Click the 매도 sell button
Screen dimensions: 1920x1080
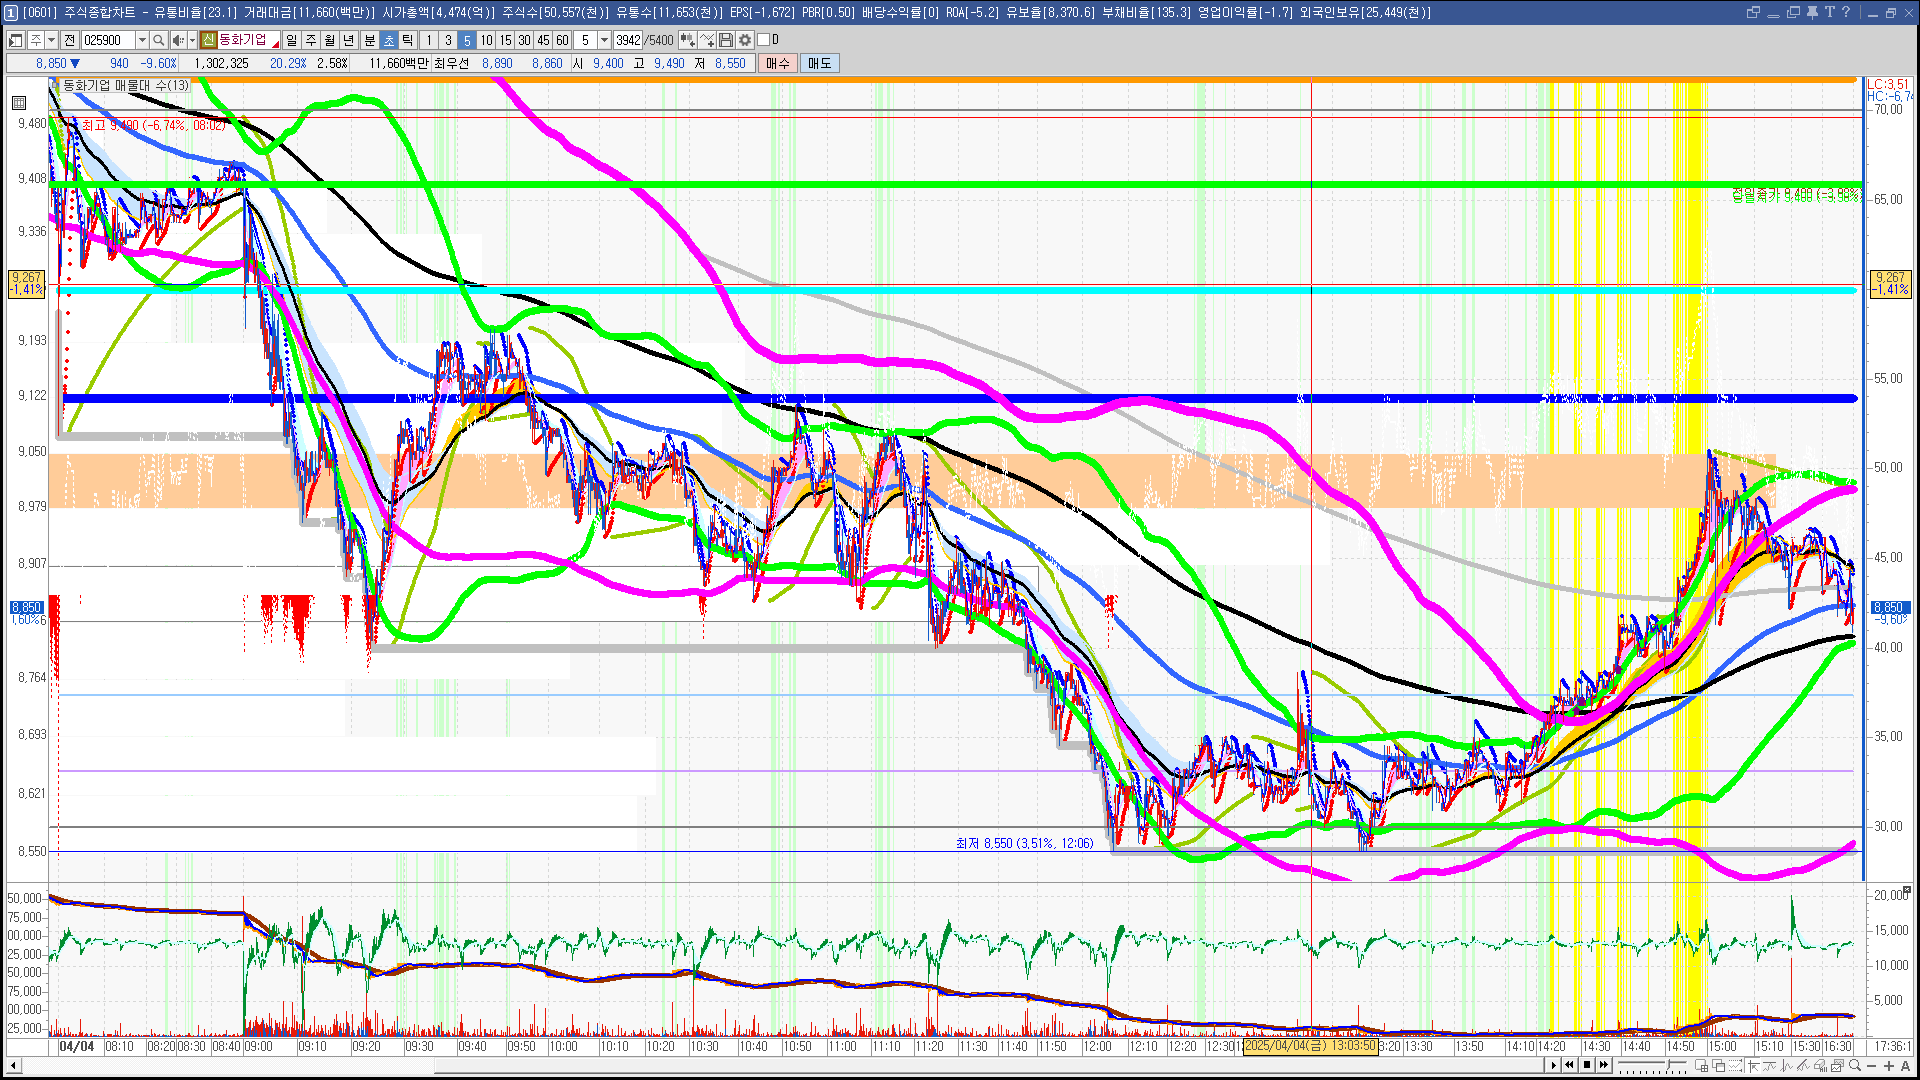[x=819, y=63]
